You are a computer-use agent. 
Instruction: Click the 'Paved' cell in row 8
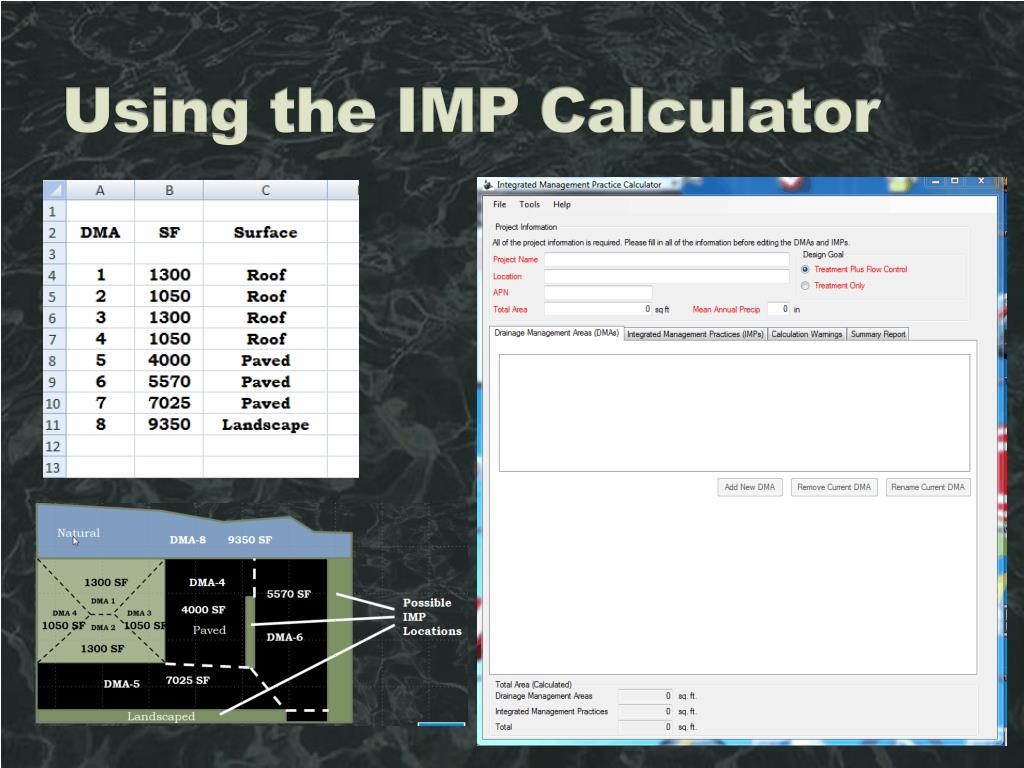coord(265,360)
